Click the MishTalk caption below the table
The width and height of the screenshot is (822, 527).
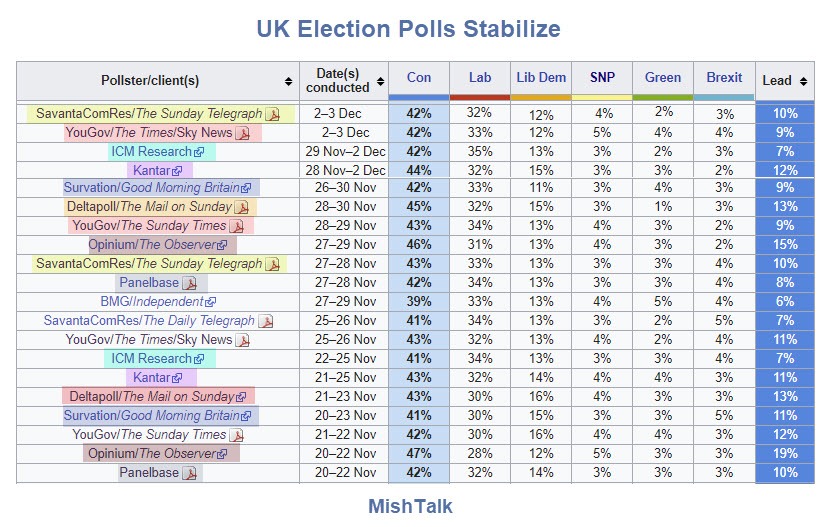click(x=410, y=506)
